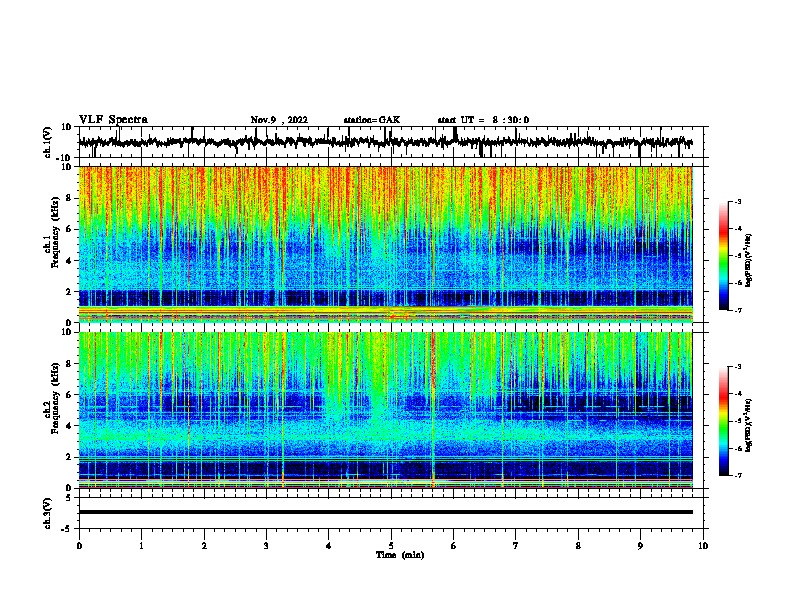Click the "5" tick on the time axis

point(391,546)
